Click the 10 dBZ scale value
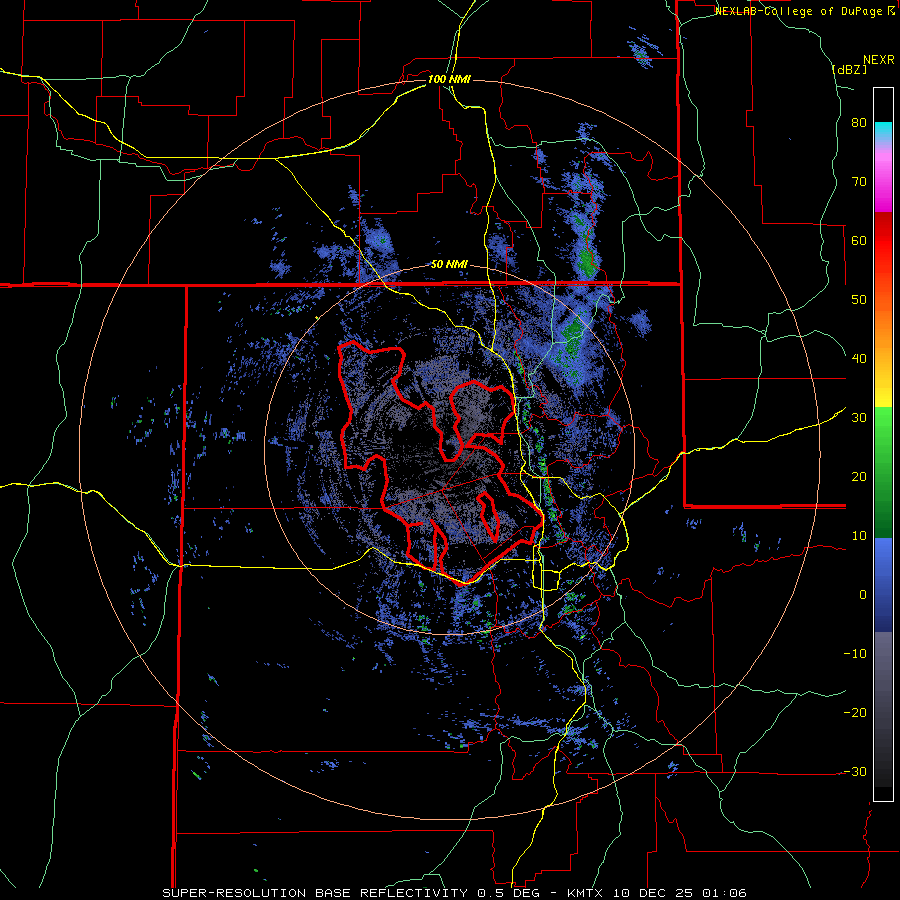900x900 pixels. [x=859, y=536]
